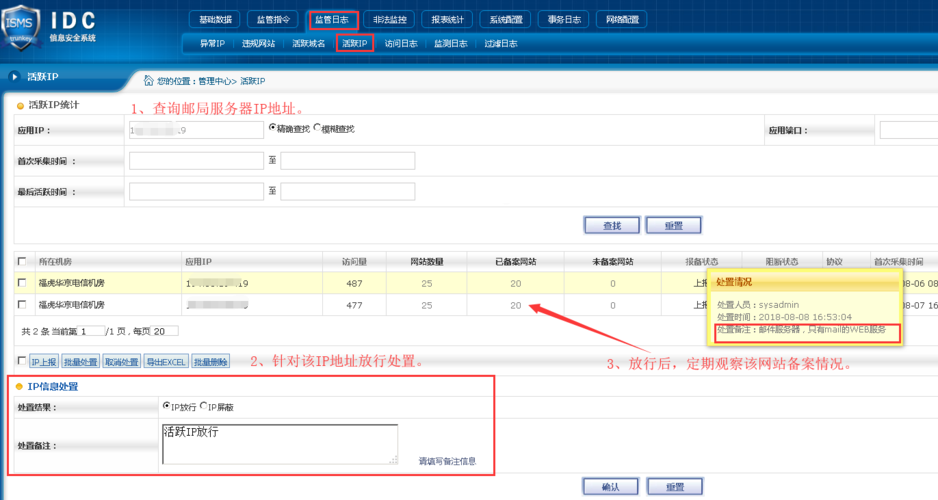
Task: Click 已备案网站 value 20 in 477 row
Action: [x=516, y=305]
